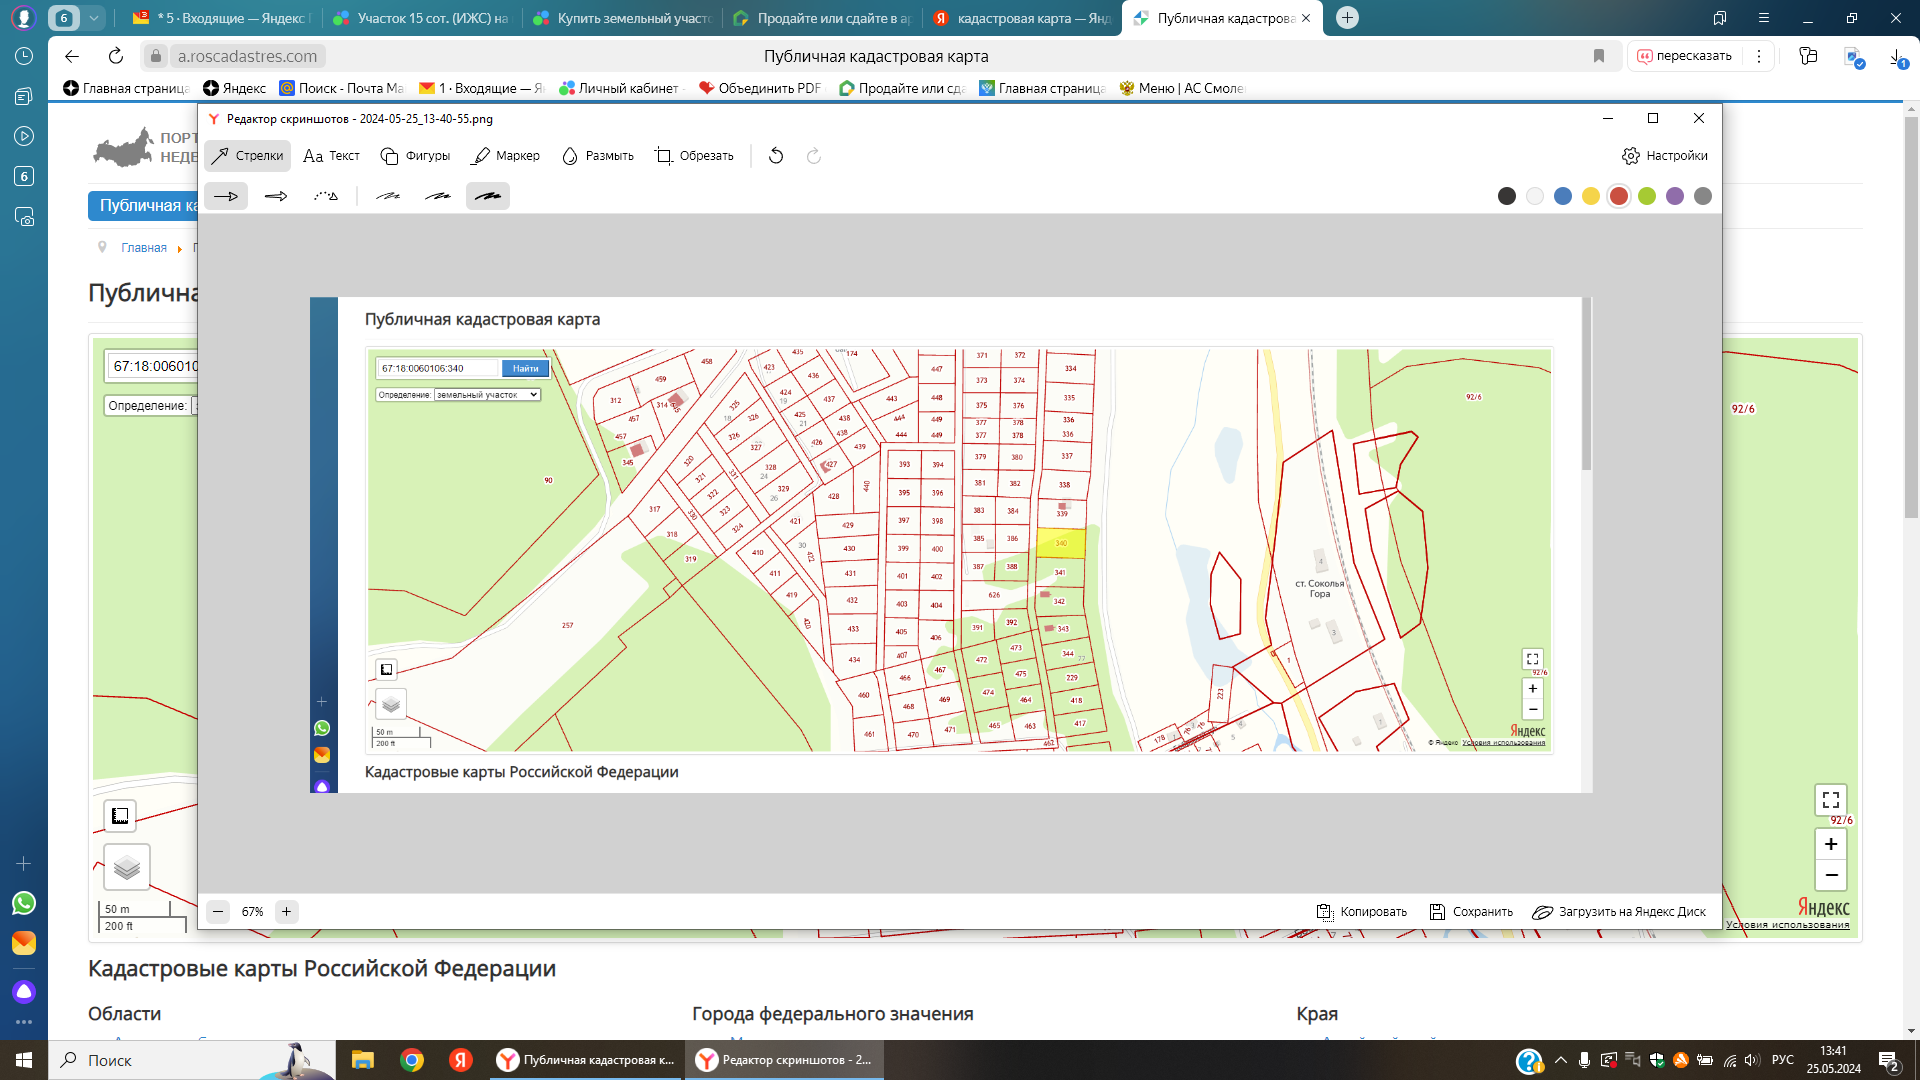Activate the Размыть blur tool
This screenshot has width=1920, height=1080.
(x=598, y=156)
